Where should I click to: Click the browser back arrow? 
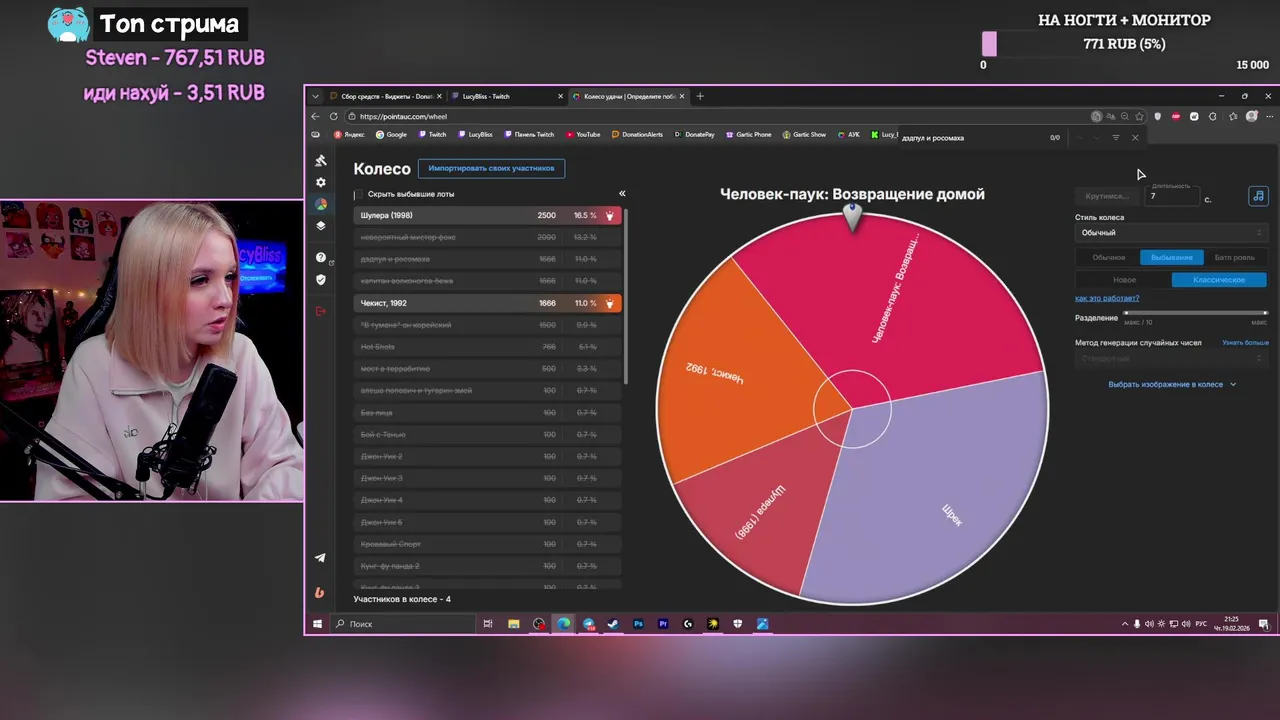click(315, 116)
